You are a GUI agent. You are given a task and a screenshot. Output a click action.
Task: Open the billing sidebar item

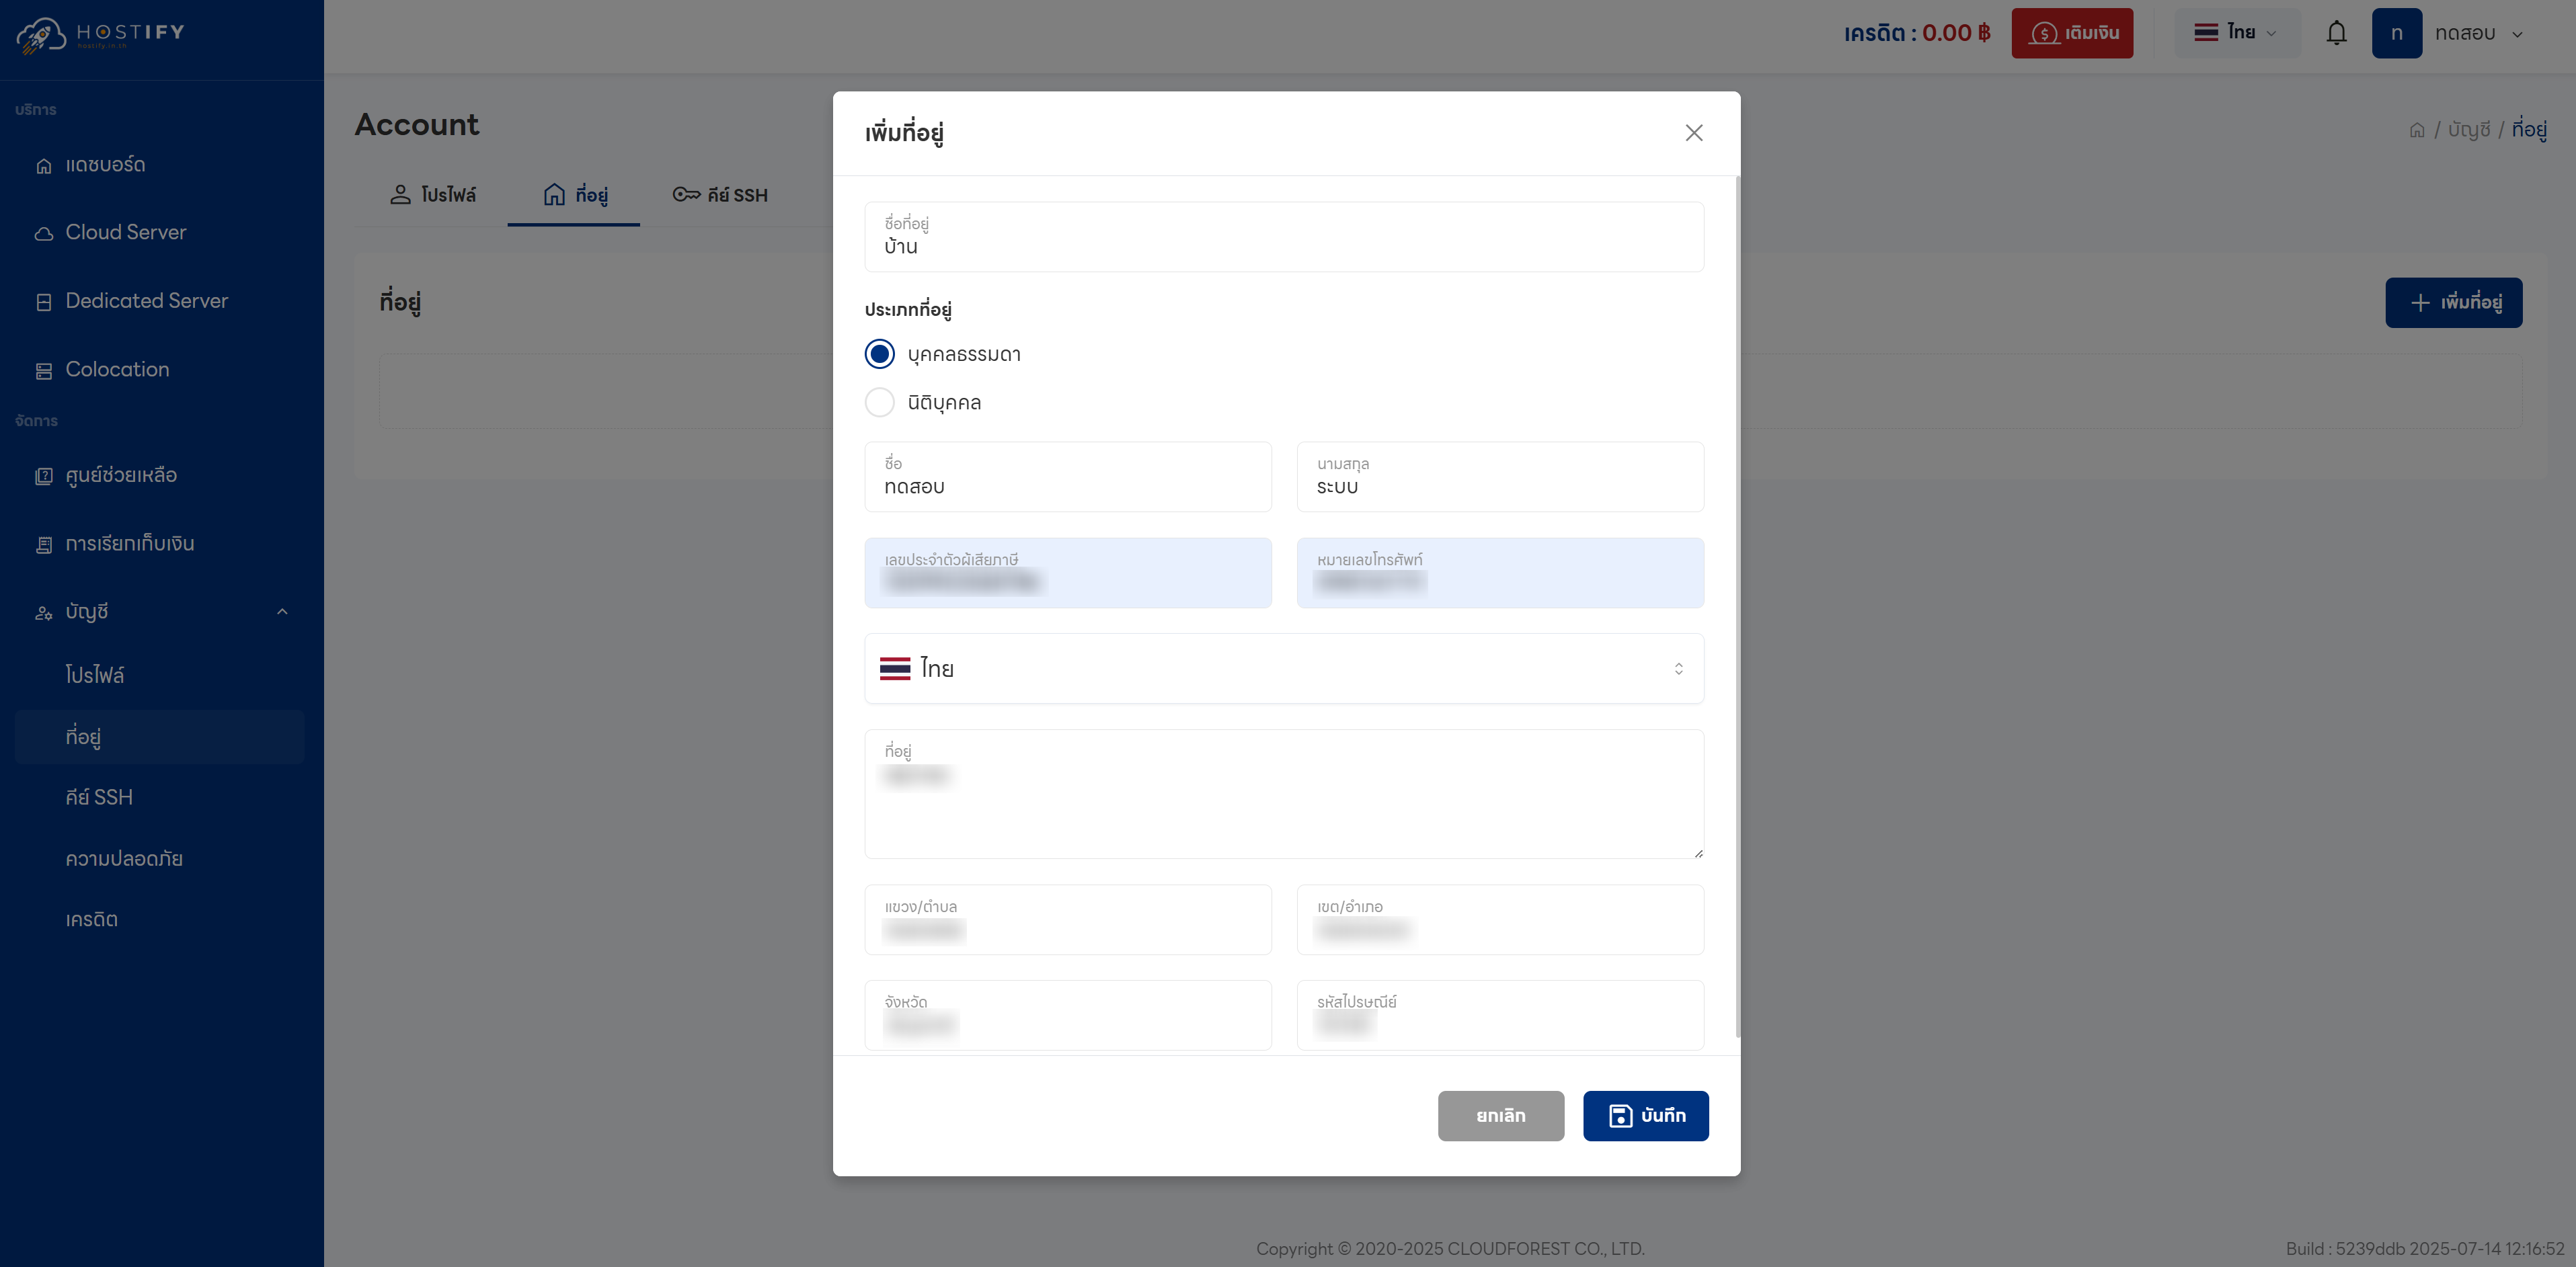[x=129, y=544]
